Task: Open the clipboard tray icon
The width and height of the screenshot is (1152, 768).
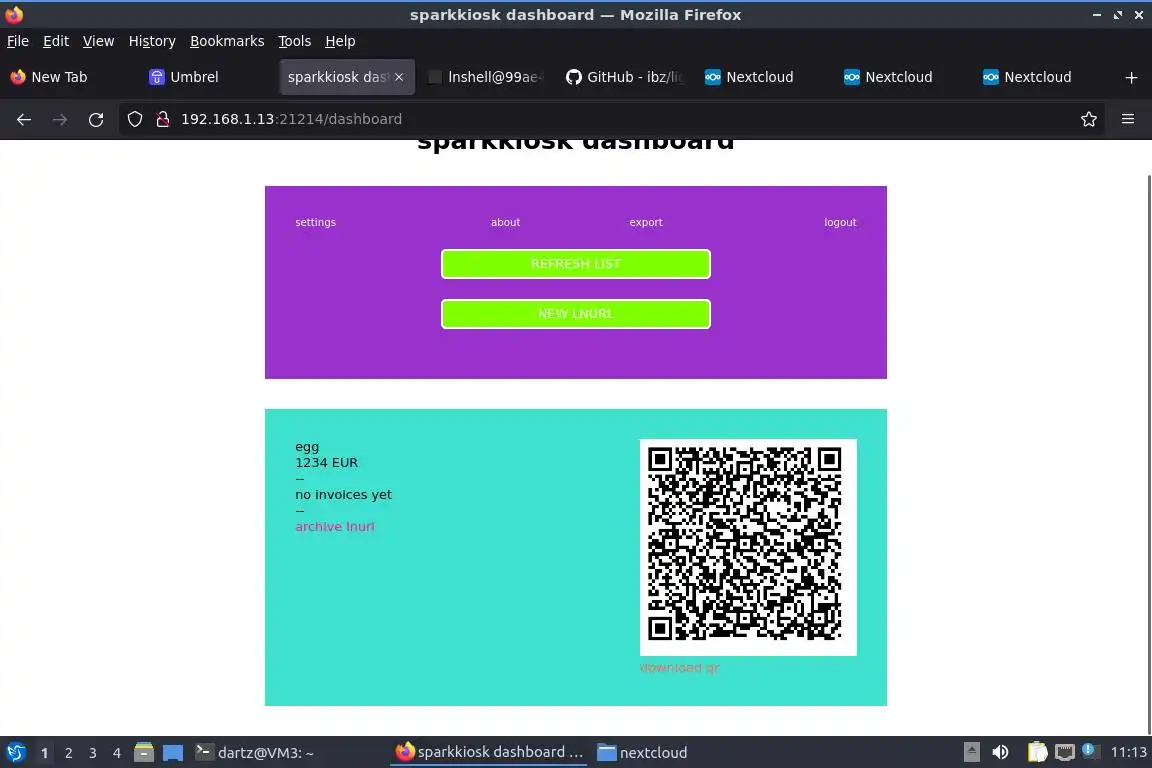Action: point(1037,752)
